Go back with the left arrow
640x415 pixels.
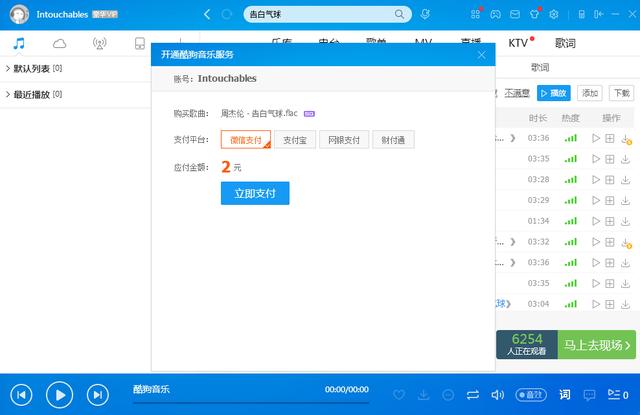[x=207, y=15]
